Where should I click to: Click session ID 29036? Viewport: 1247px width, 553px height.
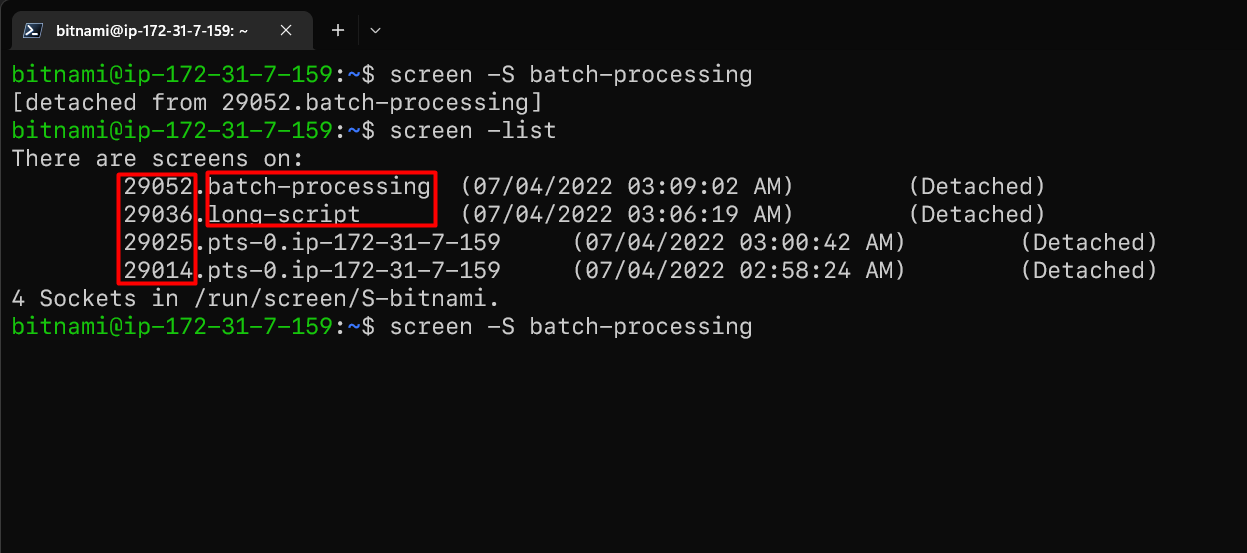[158, 214]
